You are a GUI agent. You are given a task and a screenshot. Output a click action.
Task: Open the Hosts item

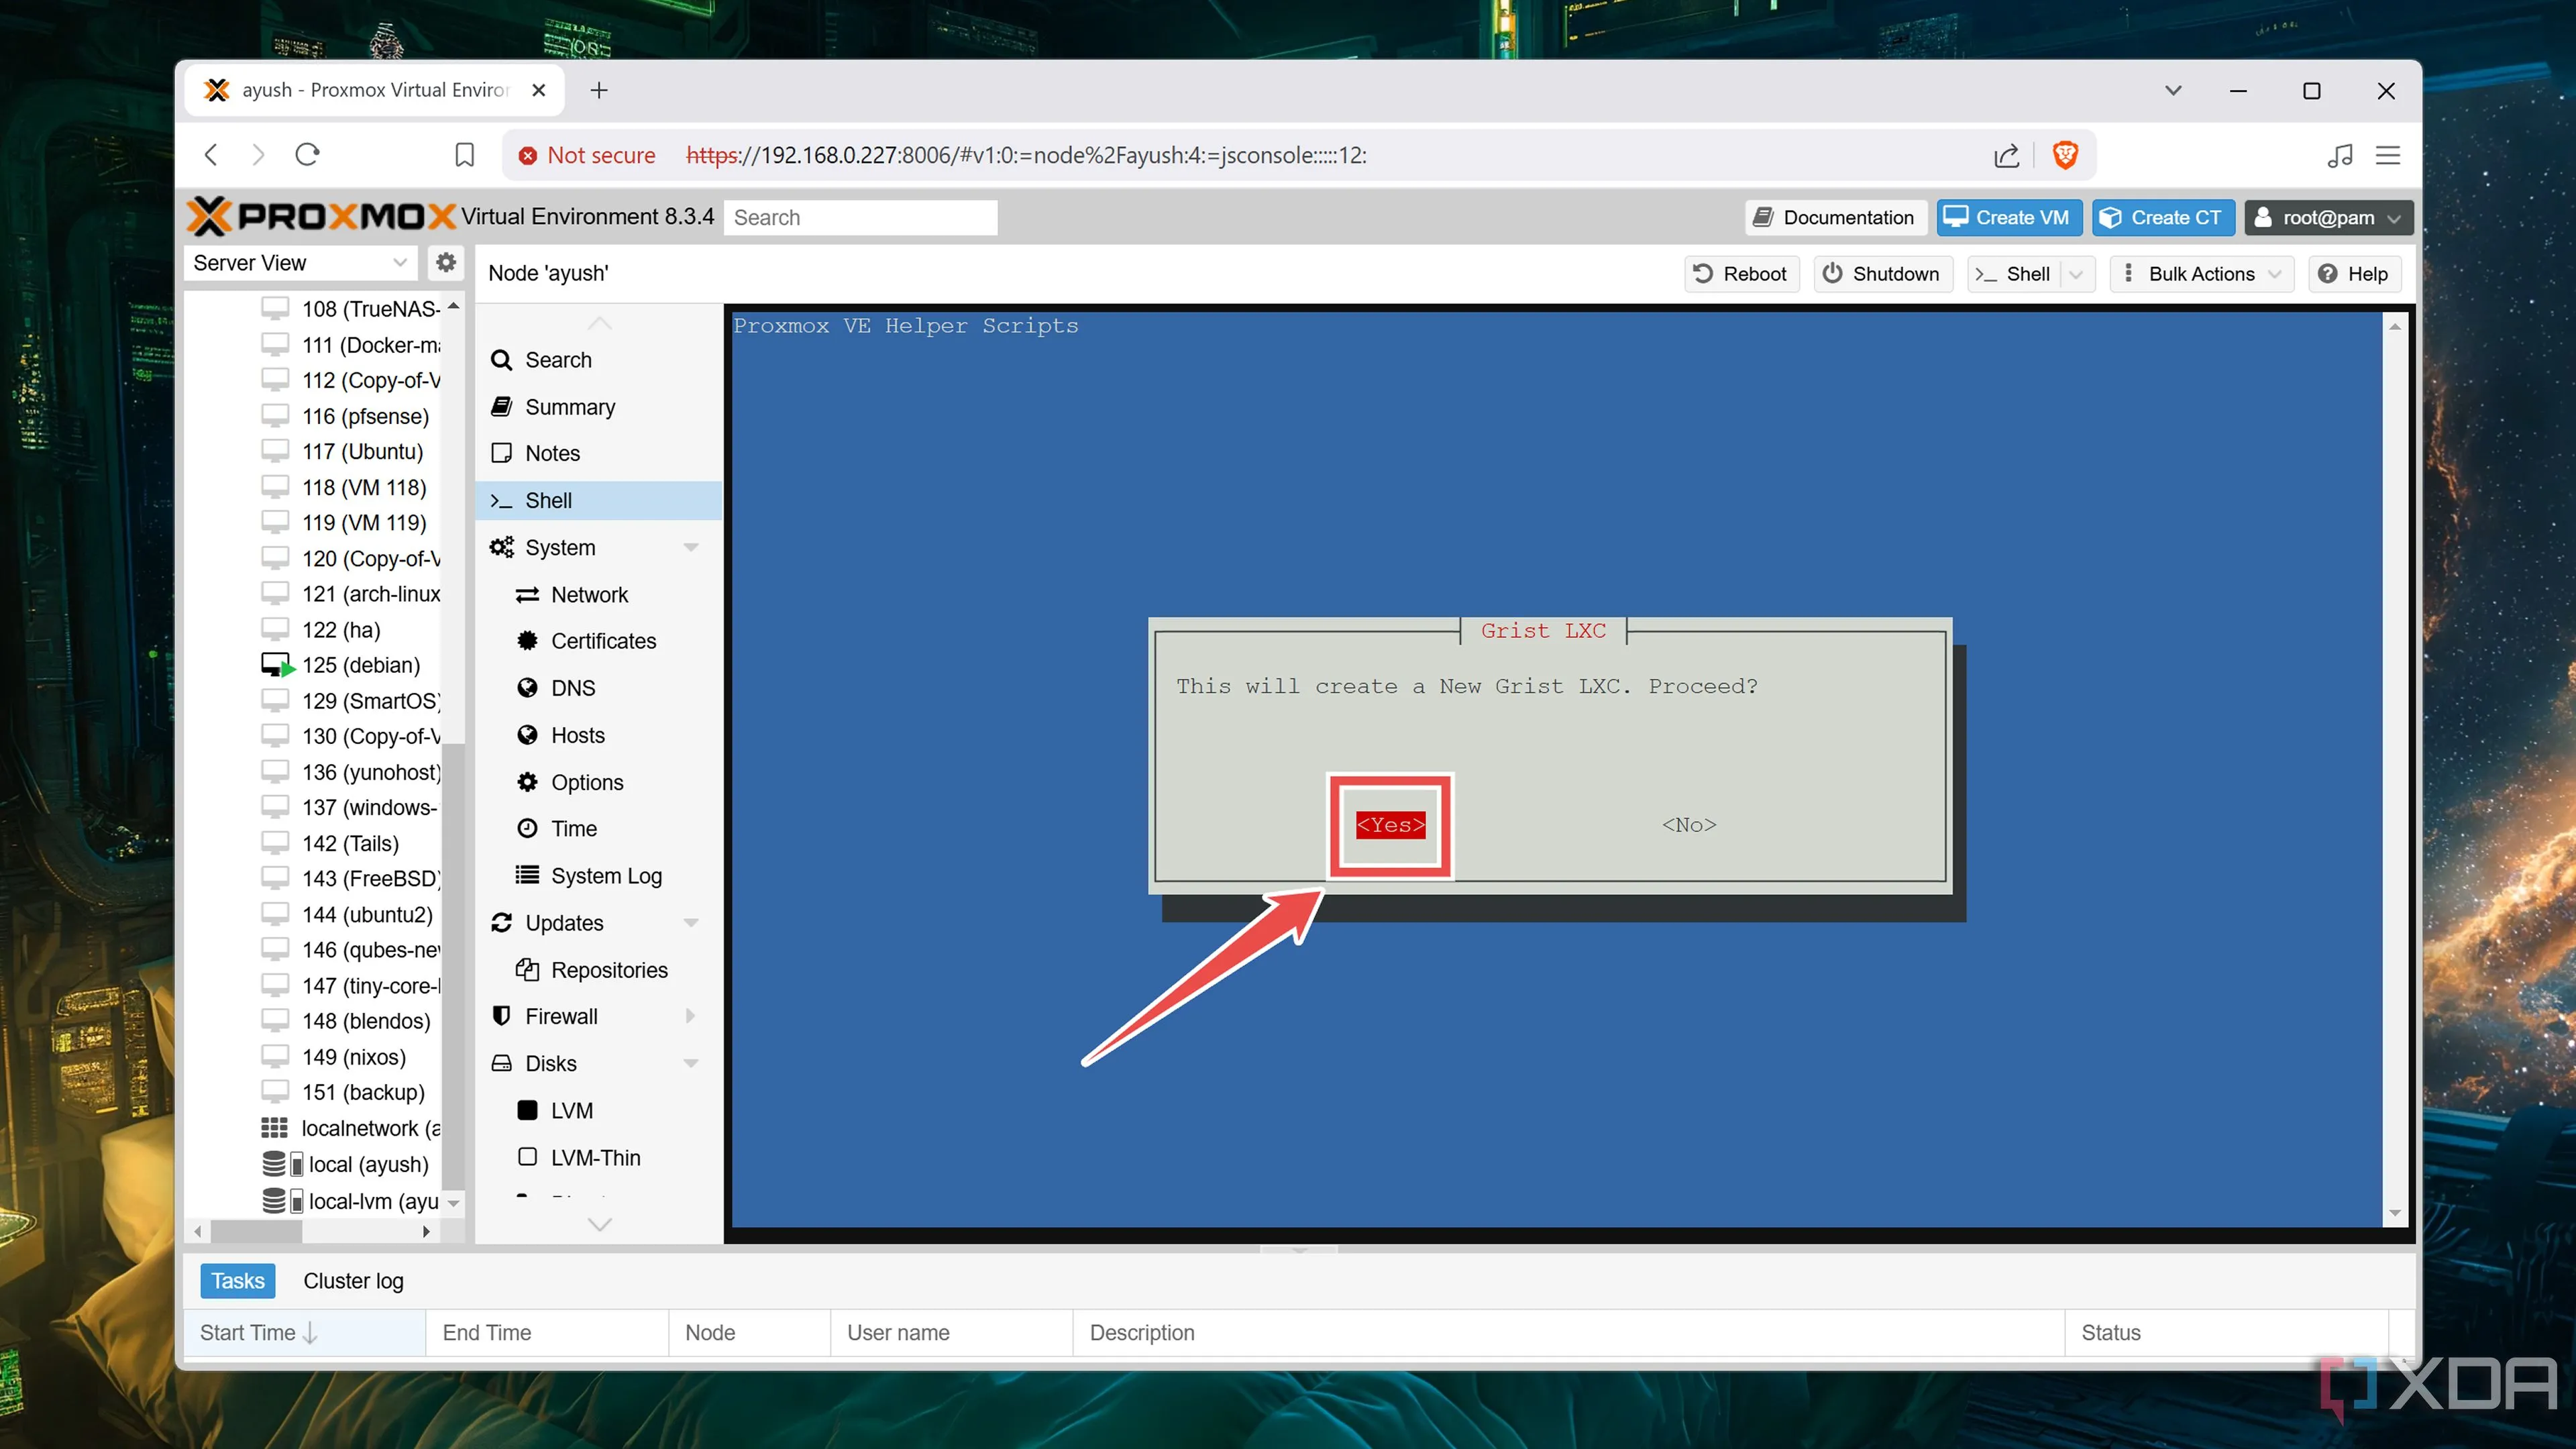click(x=598, y=735)
